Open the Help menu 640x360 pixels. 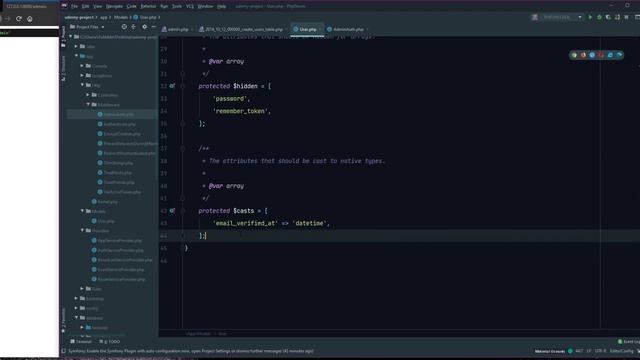[x=222, y=7]
